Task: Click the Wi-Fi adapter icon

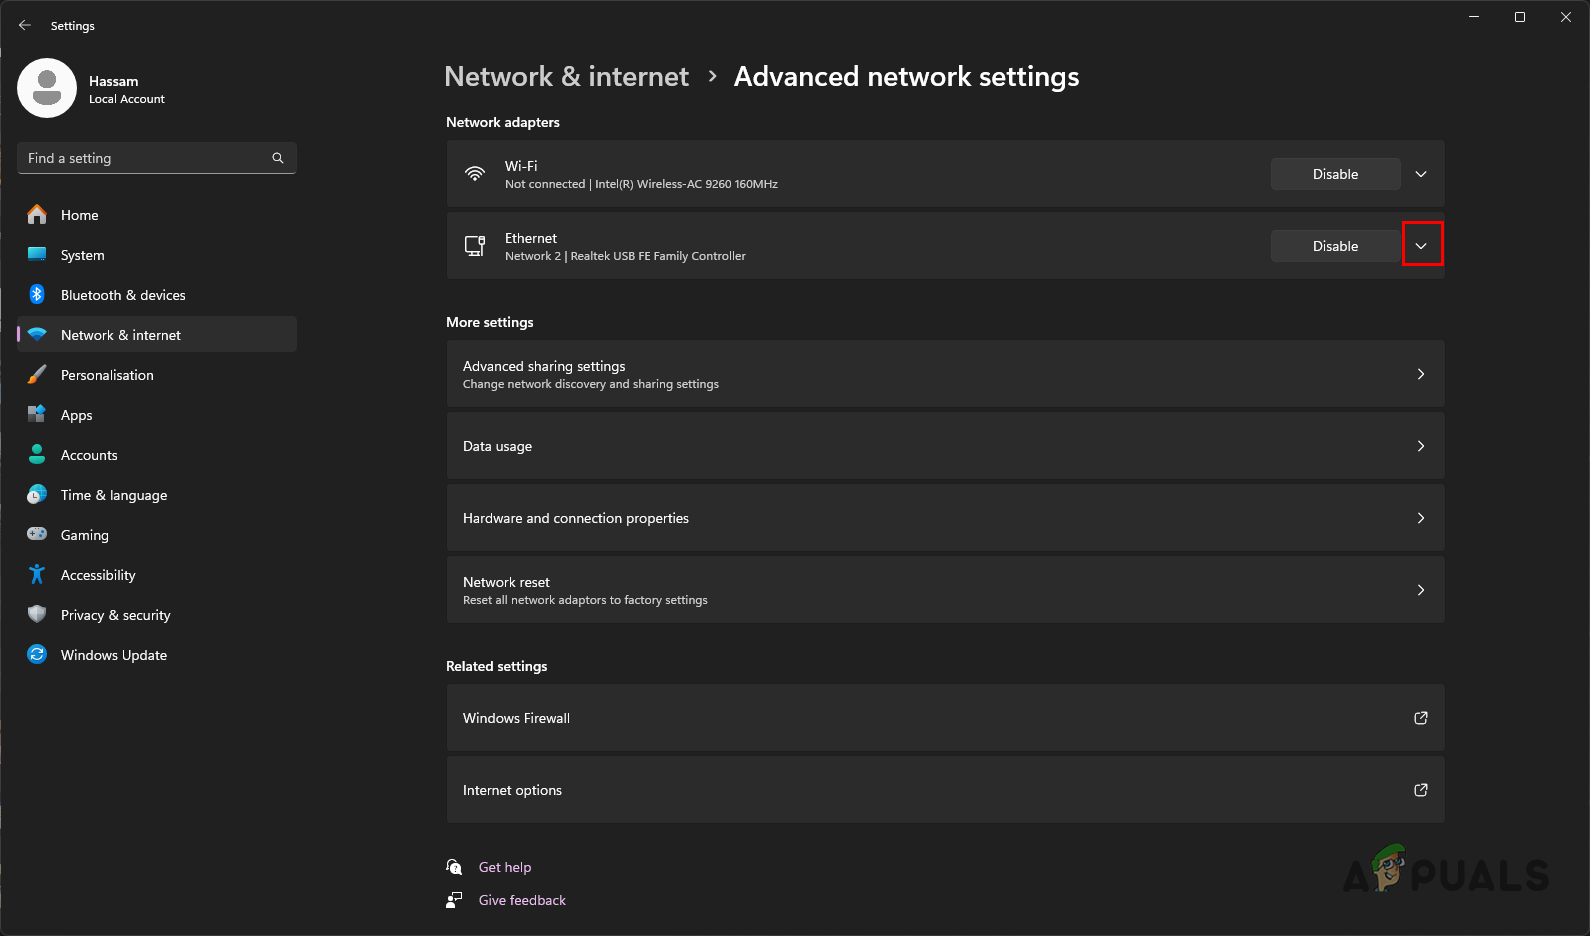Action: [475, 173]
